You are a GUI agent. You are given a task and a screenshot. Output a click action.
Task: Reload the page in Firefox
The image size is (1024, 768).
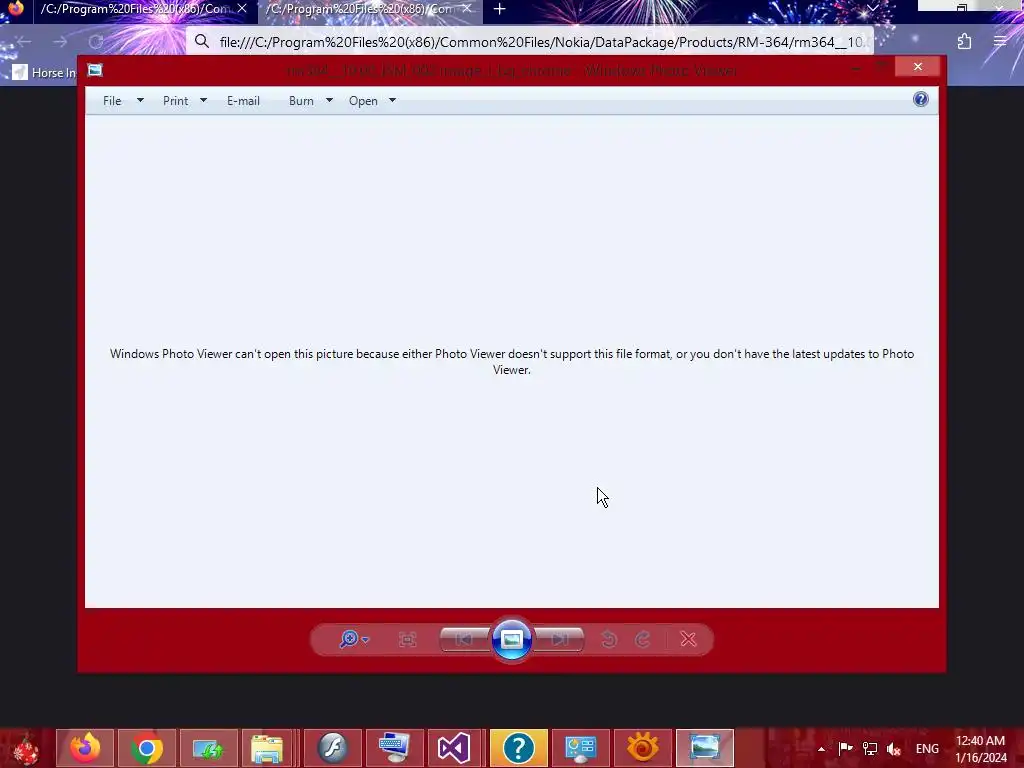[96, 42]
